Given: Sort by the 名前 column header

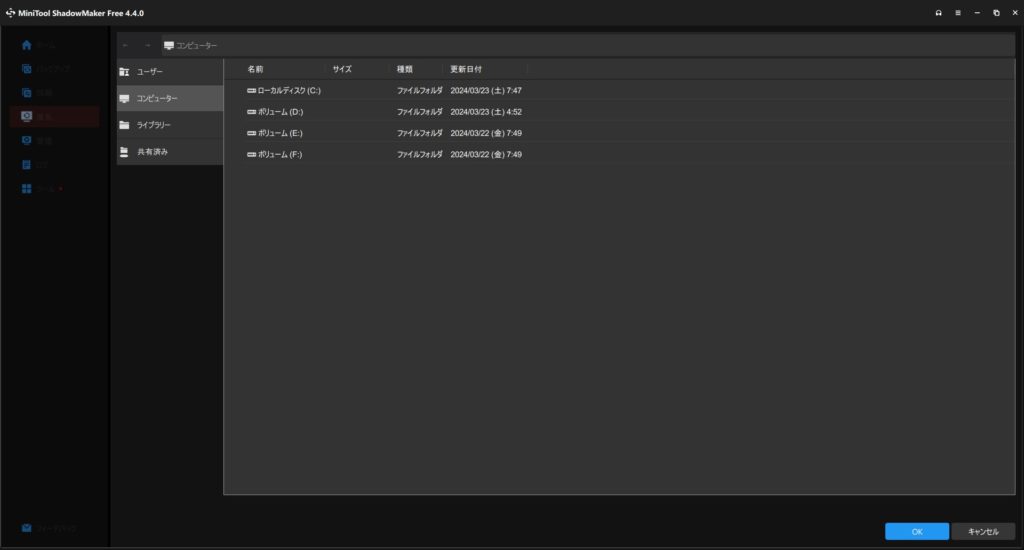Looking at the screenshot, I should coord(256,69).
